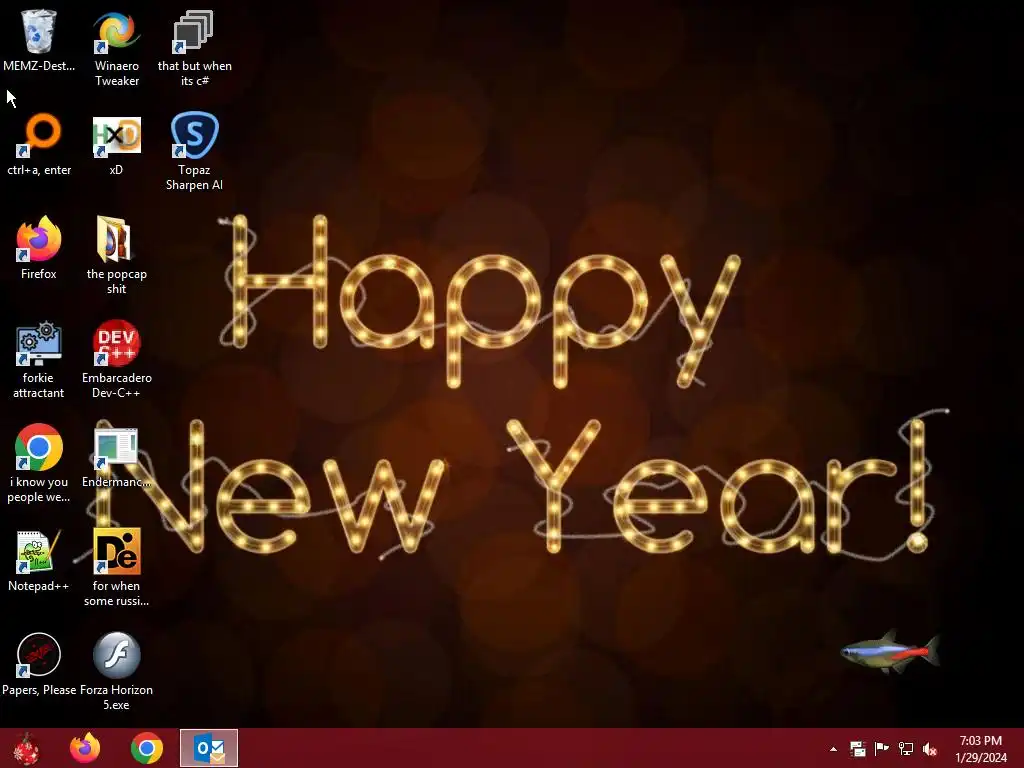Open Firefox from the taskbar

pyautogui.click(x=85, y=748)
